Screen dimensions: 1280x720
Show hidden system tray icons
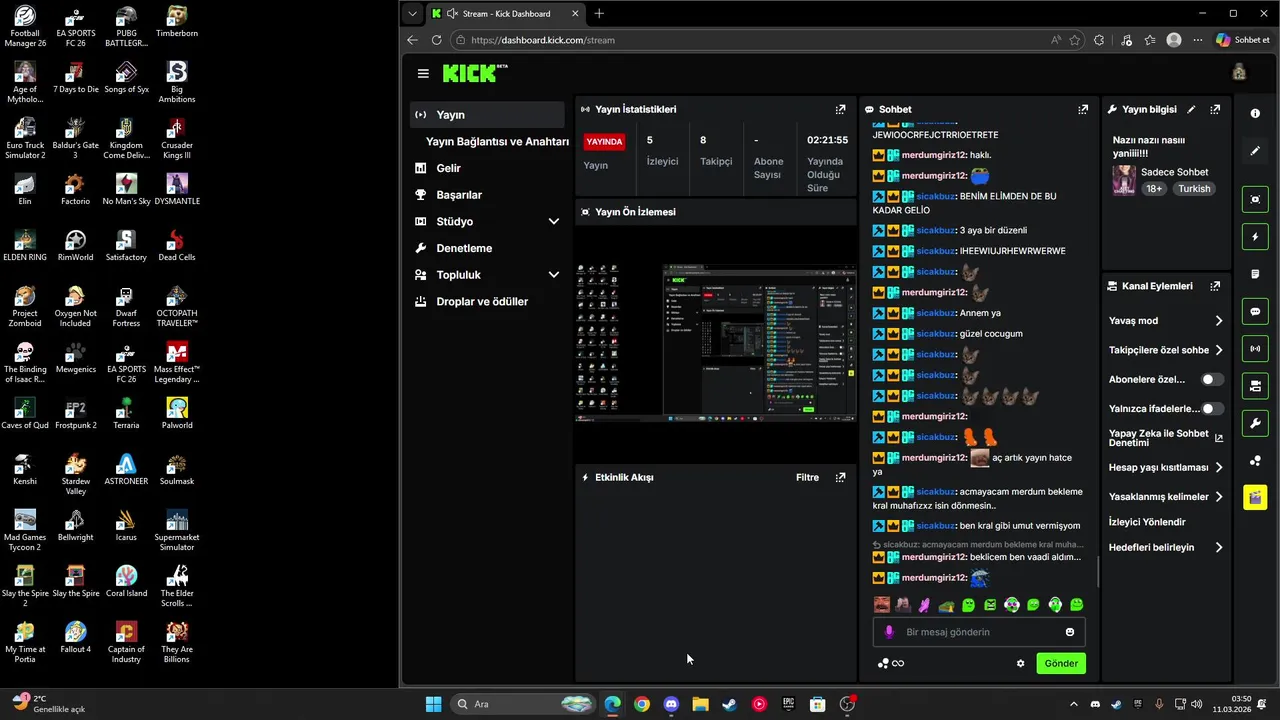(x=1074, y=704)
